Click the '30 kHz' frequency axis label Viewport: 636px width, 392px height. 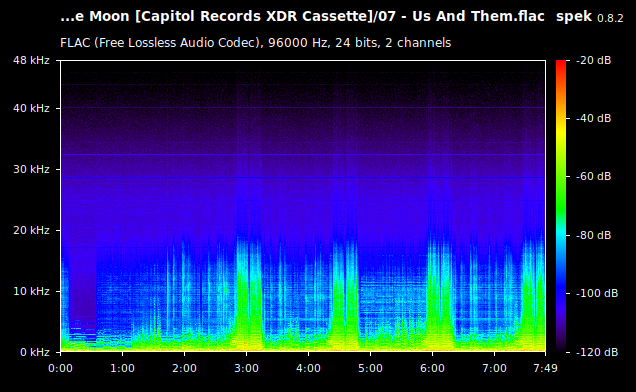[x=31, y=169]
